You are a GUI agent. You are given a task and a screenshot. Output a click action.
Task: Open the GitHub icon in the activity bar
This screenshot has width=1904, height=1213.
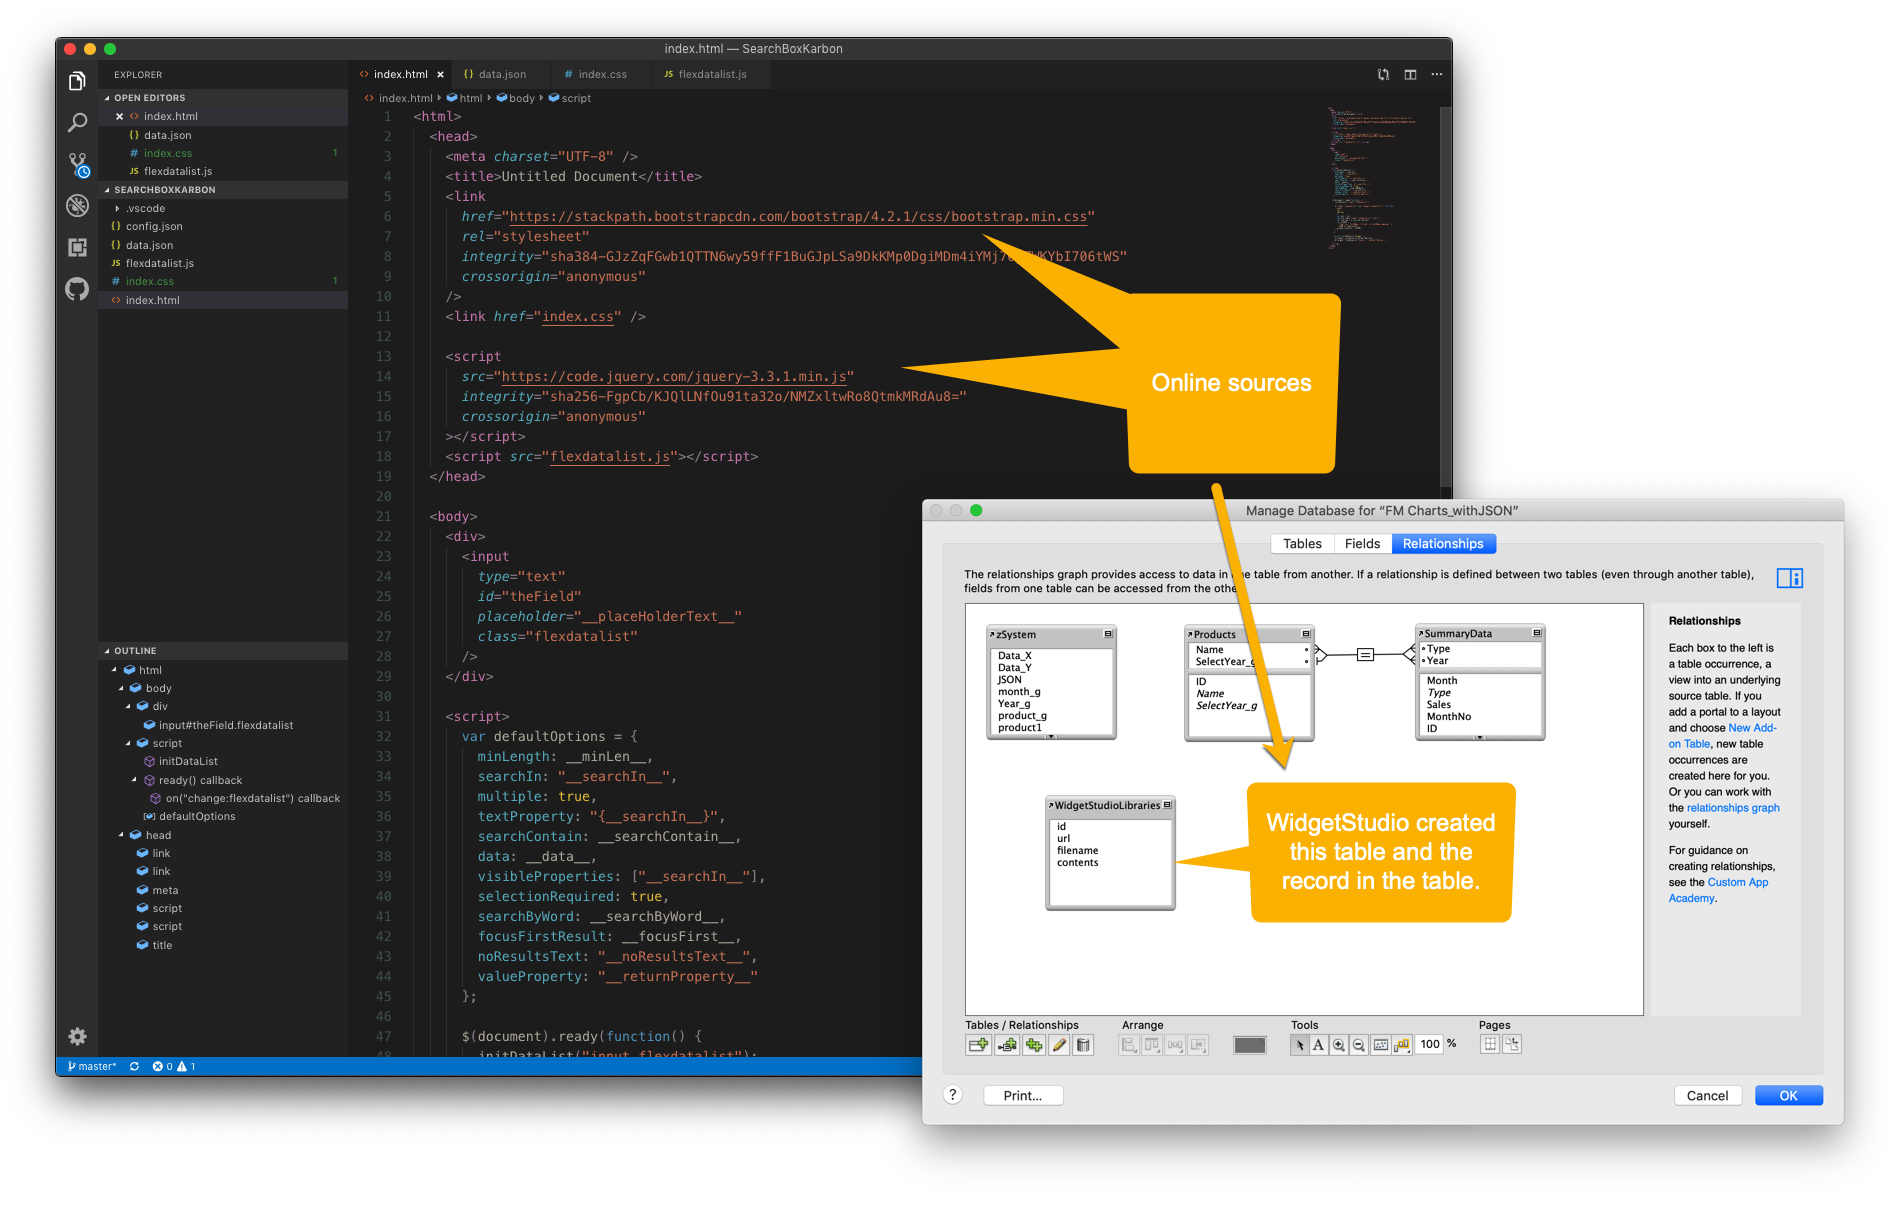(77, 289)
